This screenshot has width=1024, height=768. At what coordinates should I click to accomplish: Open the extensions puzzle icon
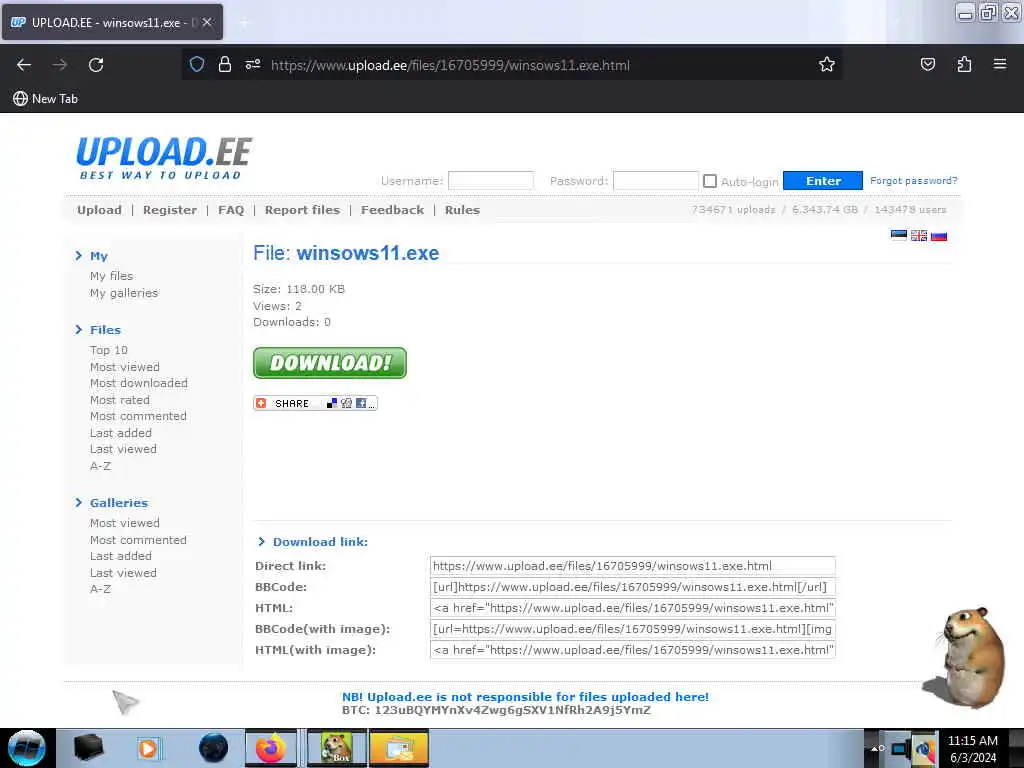(964, 64)
